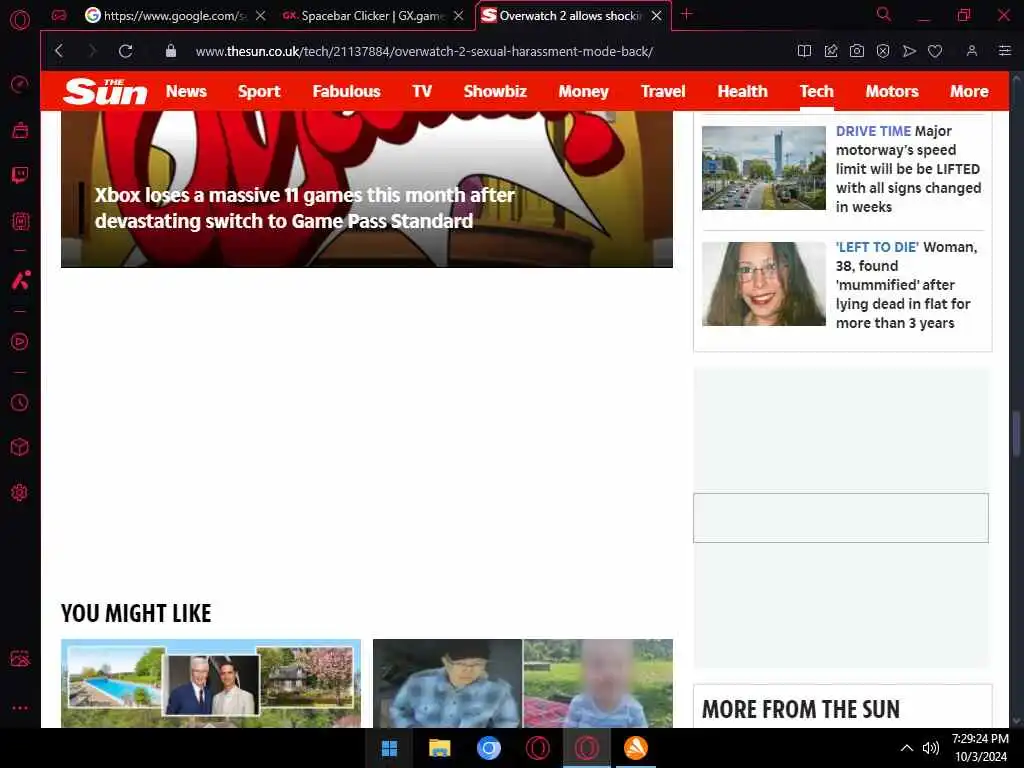Screen dimensions: 1024x768
Task: Search tabs with magnifier icon
Action: click(884, 14)
